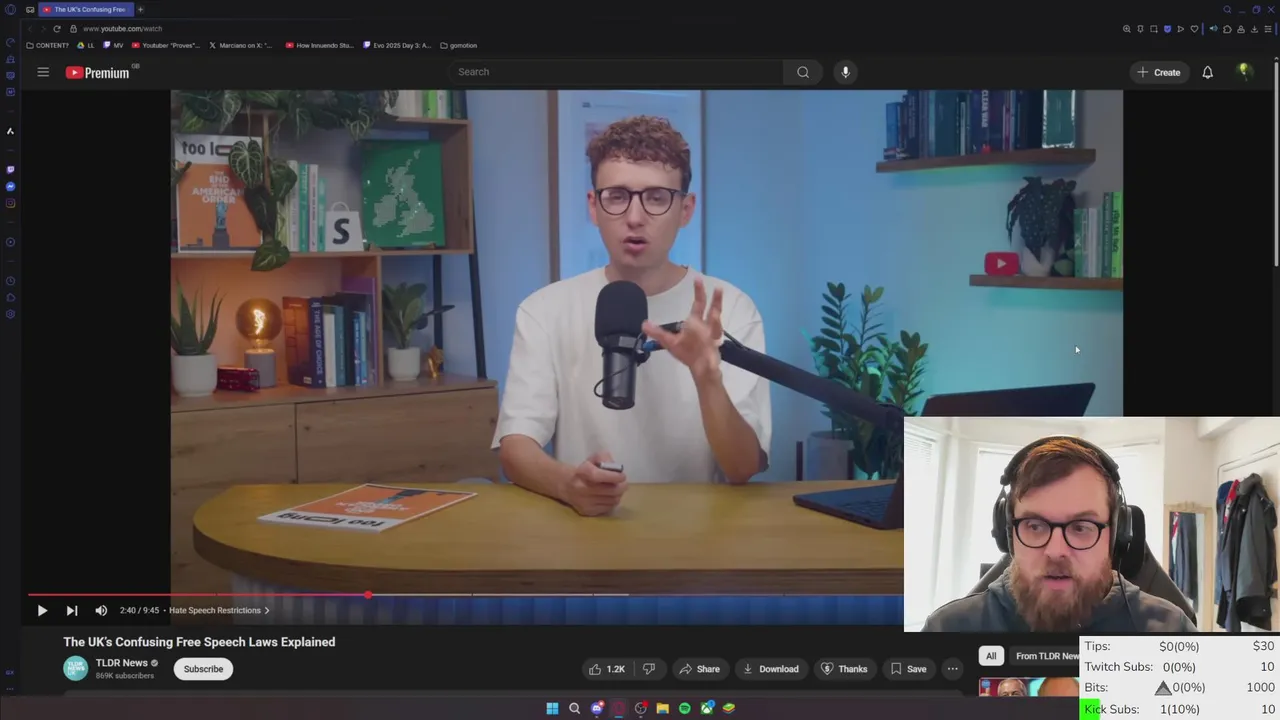Open more actions ellipsis menu

tap(952, 669)
